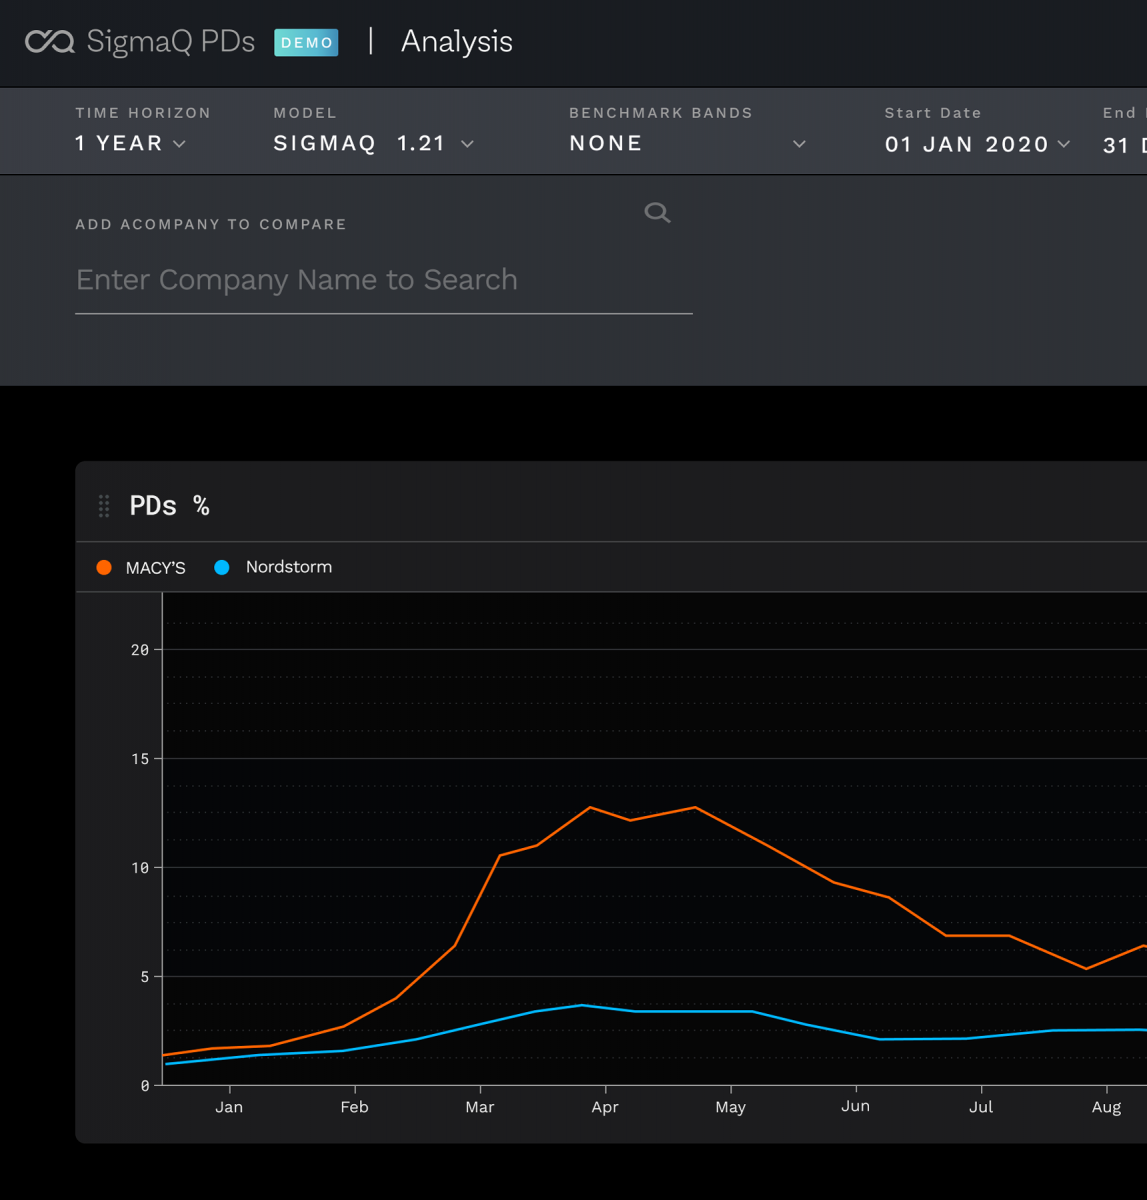Click the search magnifier icon
The image size is (1147, 1200).
657,212
